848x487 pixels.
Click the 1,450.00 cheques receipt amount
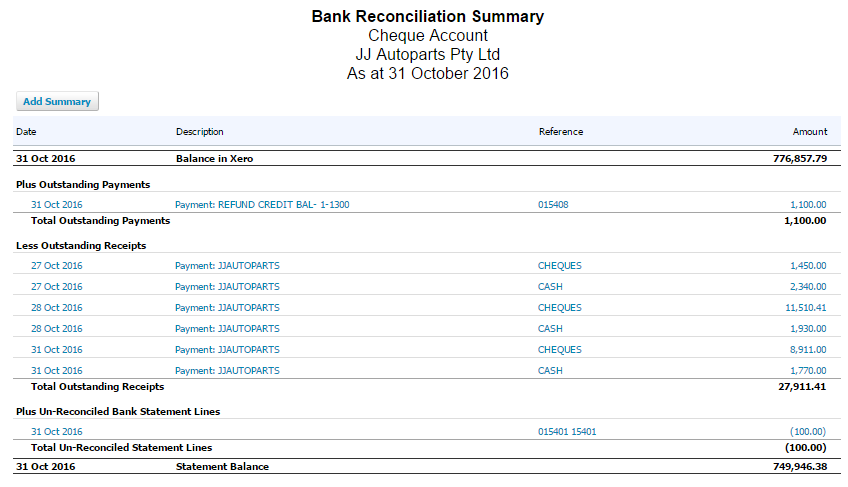click(808, 266)
